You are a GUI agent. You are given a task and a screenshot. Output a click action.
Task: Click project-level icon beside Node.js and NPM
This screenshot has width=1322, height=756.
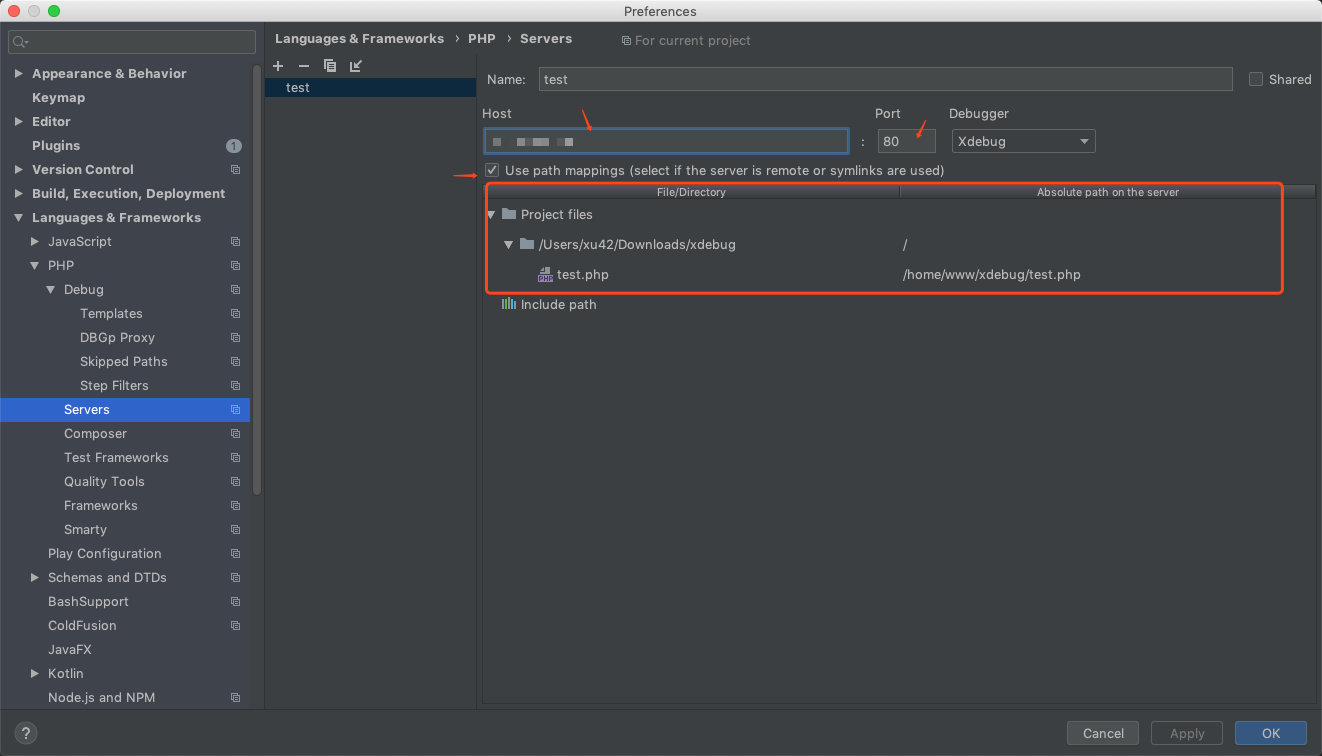coord(235,698)
